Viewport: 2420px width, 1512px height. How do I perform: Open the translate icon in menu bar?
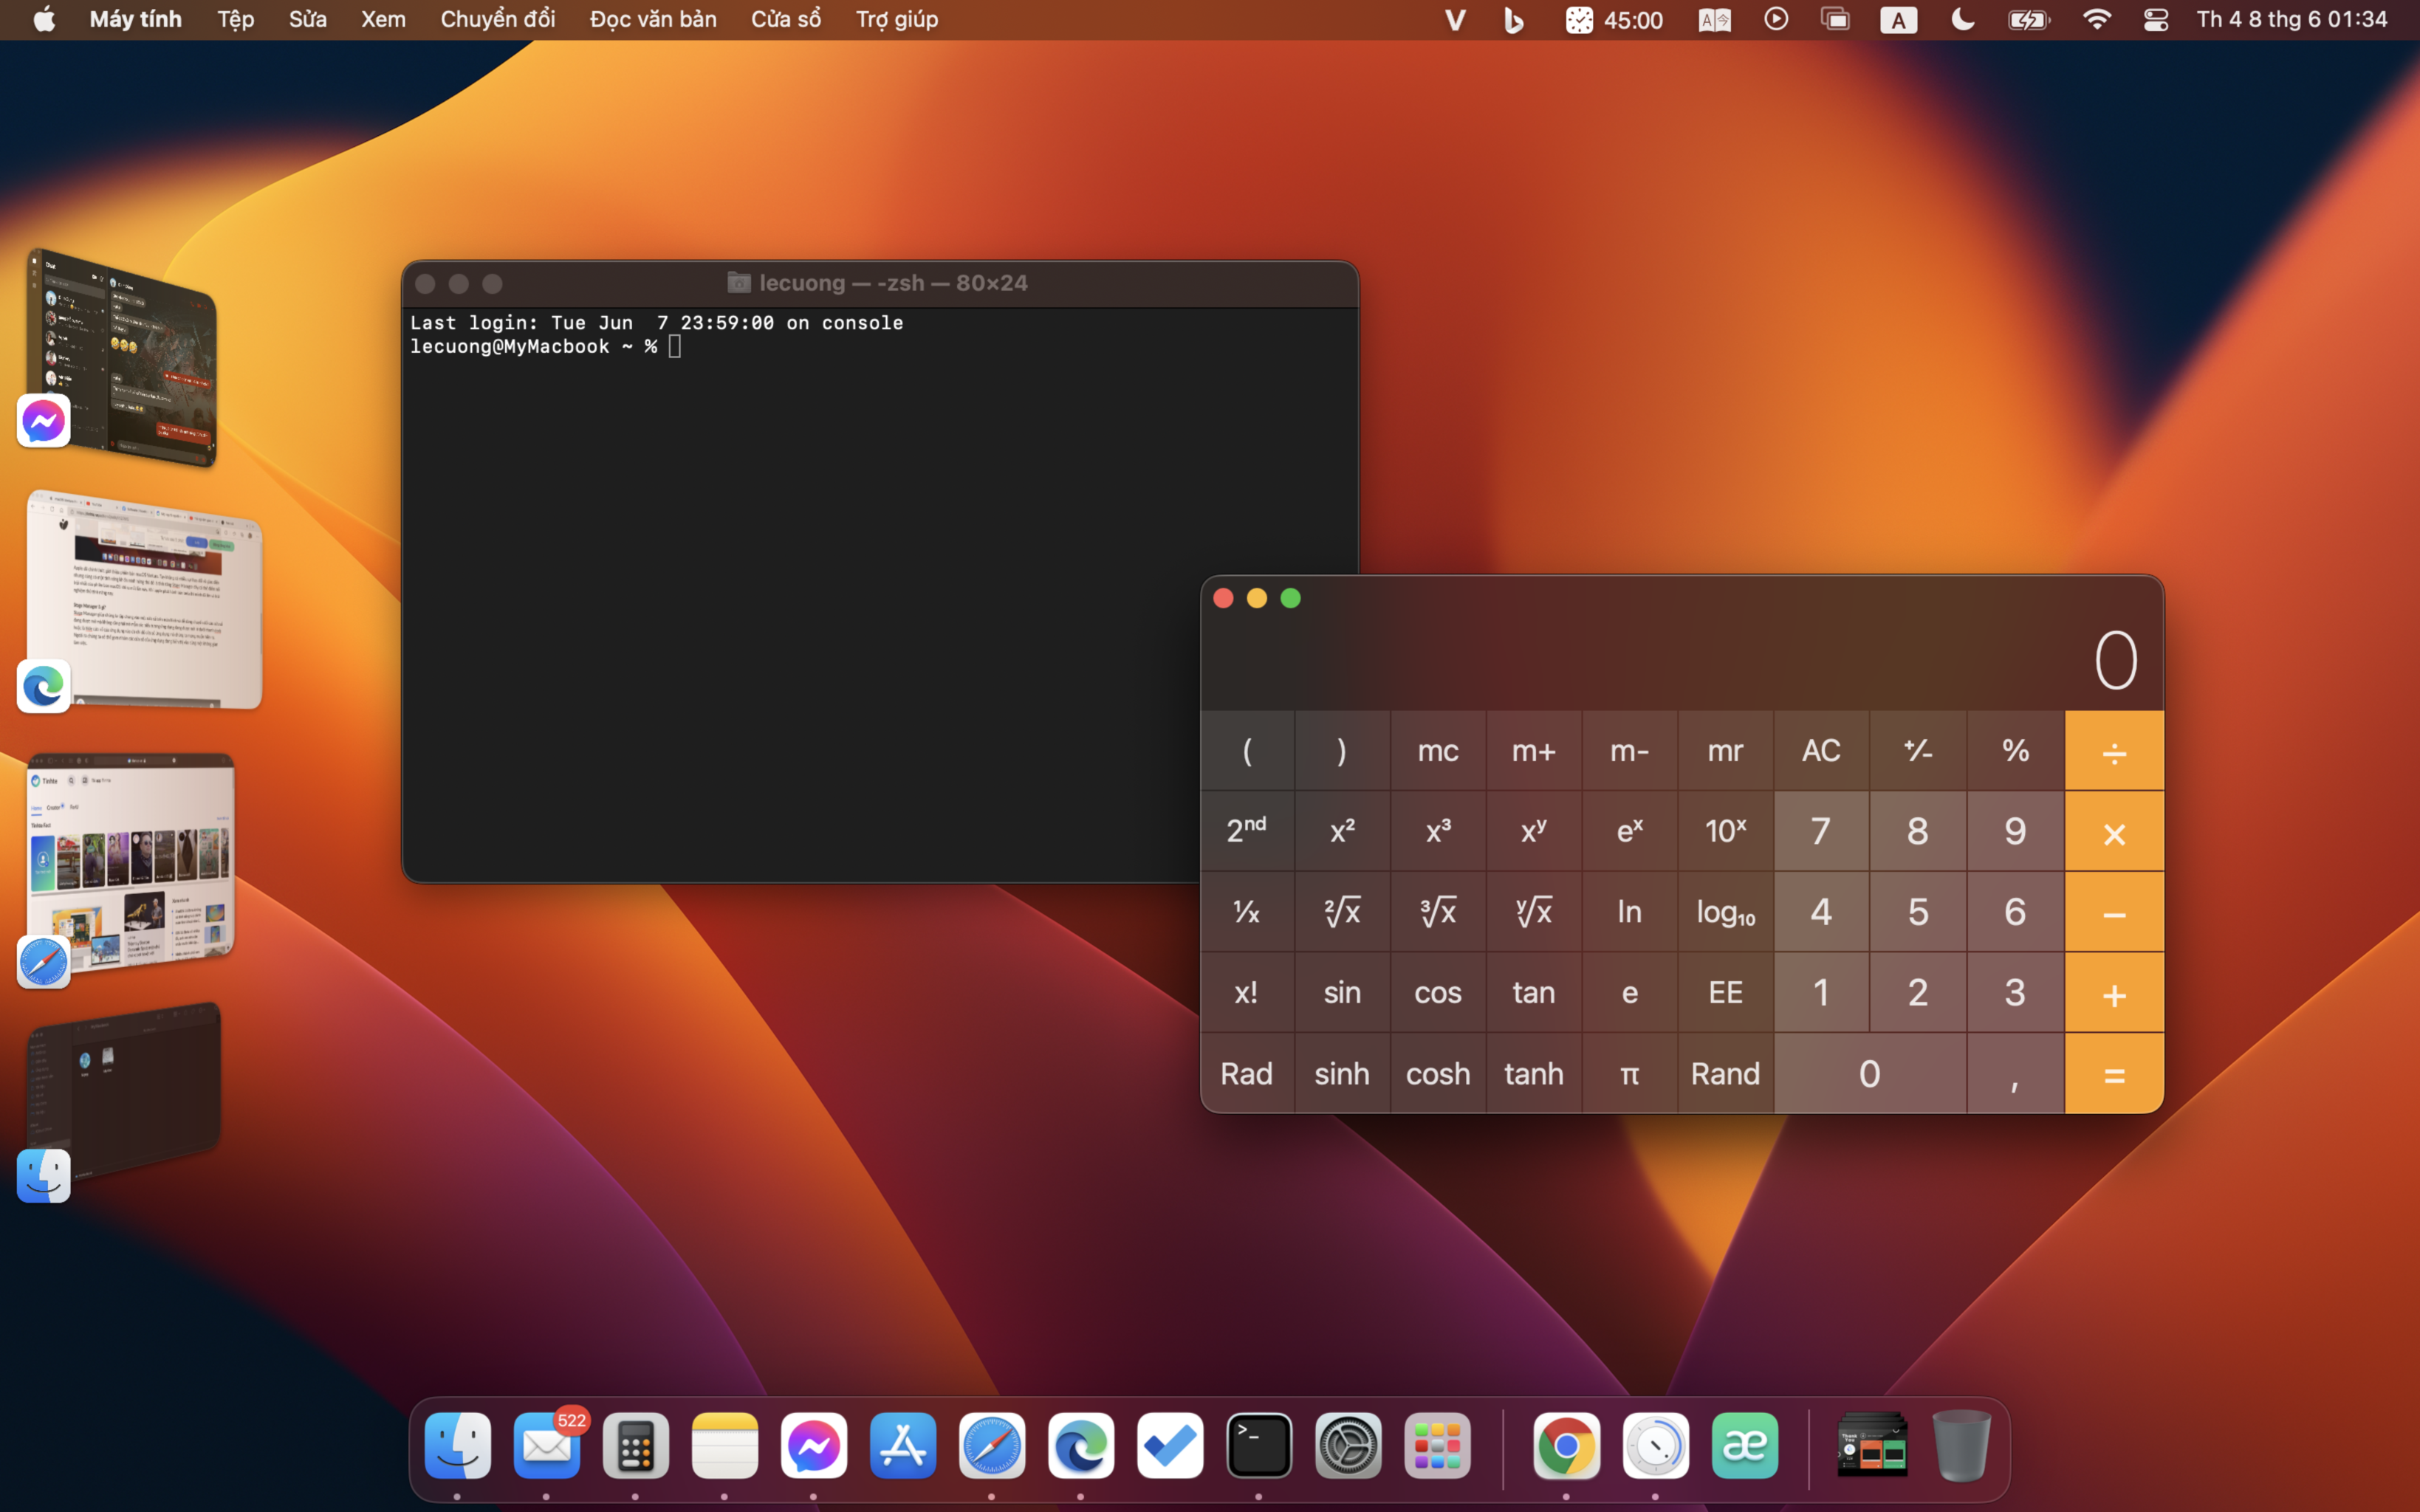click(x=1714, y=19)
